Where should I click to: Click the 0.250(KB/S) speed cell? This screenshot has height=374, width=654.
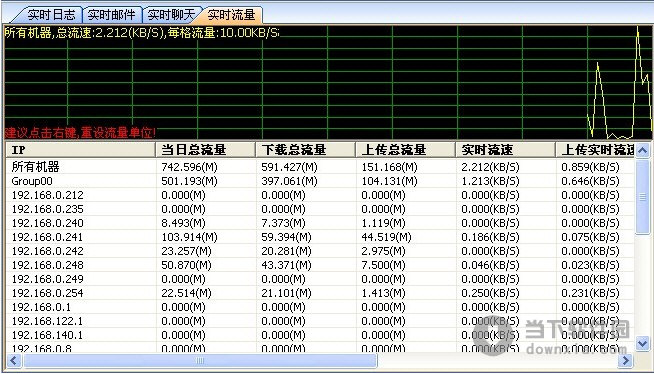click(x=490, y=293)
